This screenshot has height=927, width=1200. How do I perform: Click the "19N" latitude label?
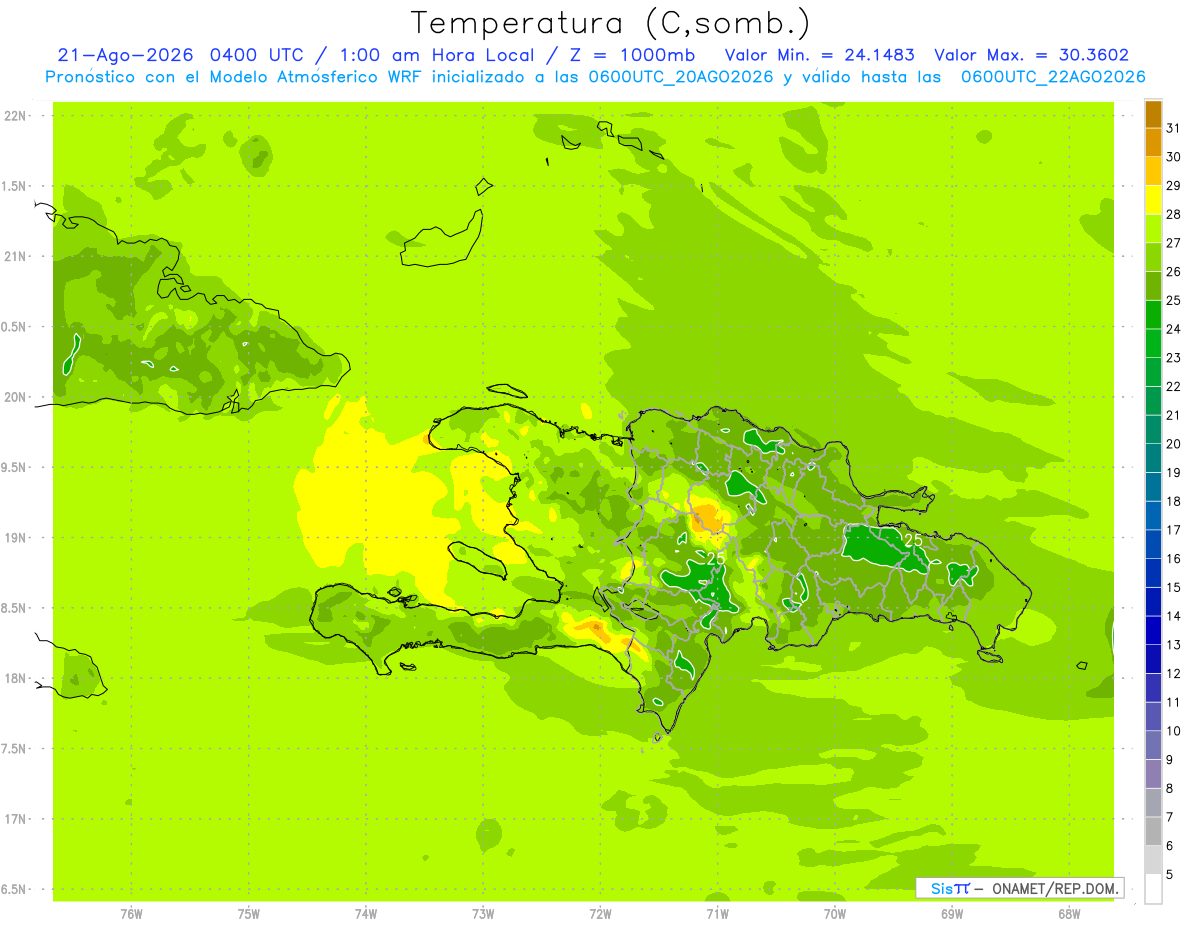click(16, 538)
